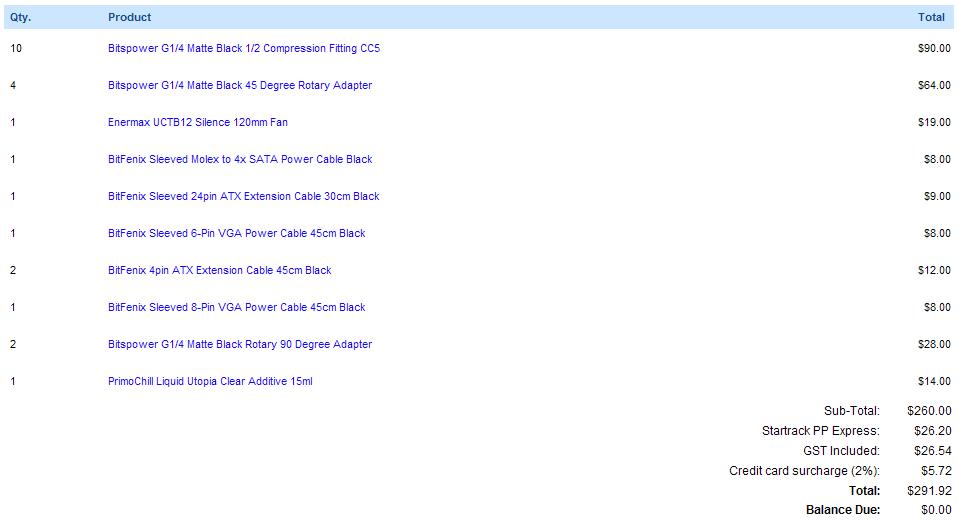Select the Startrack PP Express shipping label
Screen dimensions: 959x520
click(x=820, y=431)
